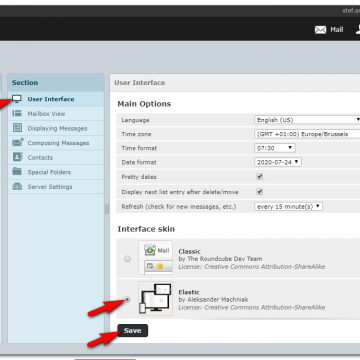Click the User Interface title above Main Options
360x360 pixels.
point(140,83)
